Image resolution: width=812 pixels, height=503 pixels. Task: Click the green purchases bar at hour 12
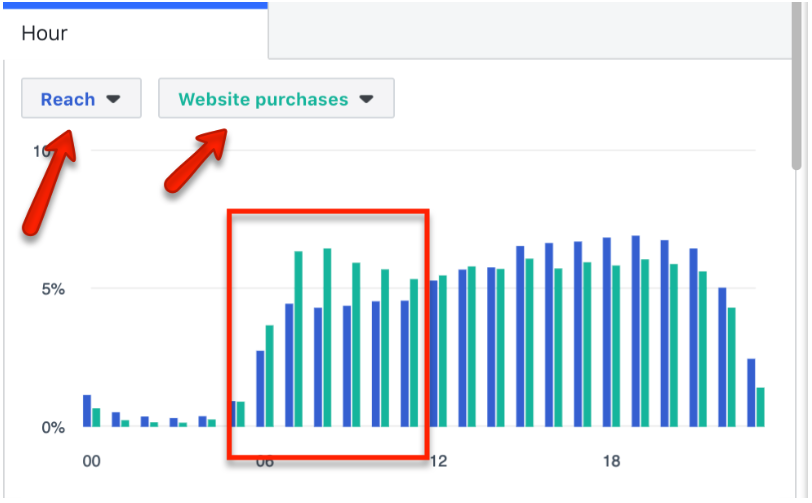443,351
